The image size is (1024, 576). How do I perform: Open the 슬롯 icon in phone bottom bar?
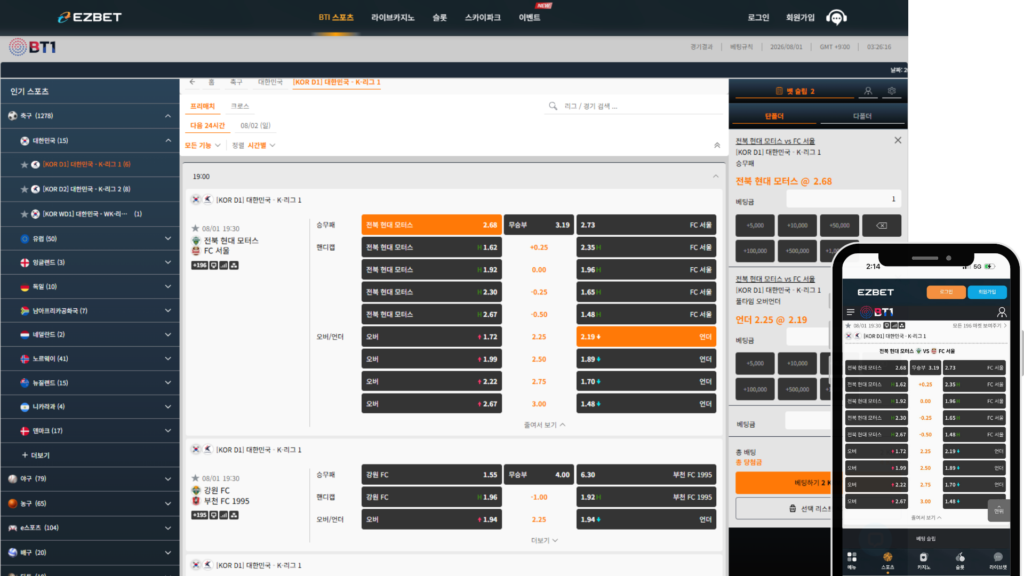click(960, 557)
